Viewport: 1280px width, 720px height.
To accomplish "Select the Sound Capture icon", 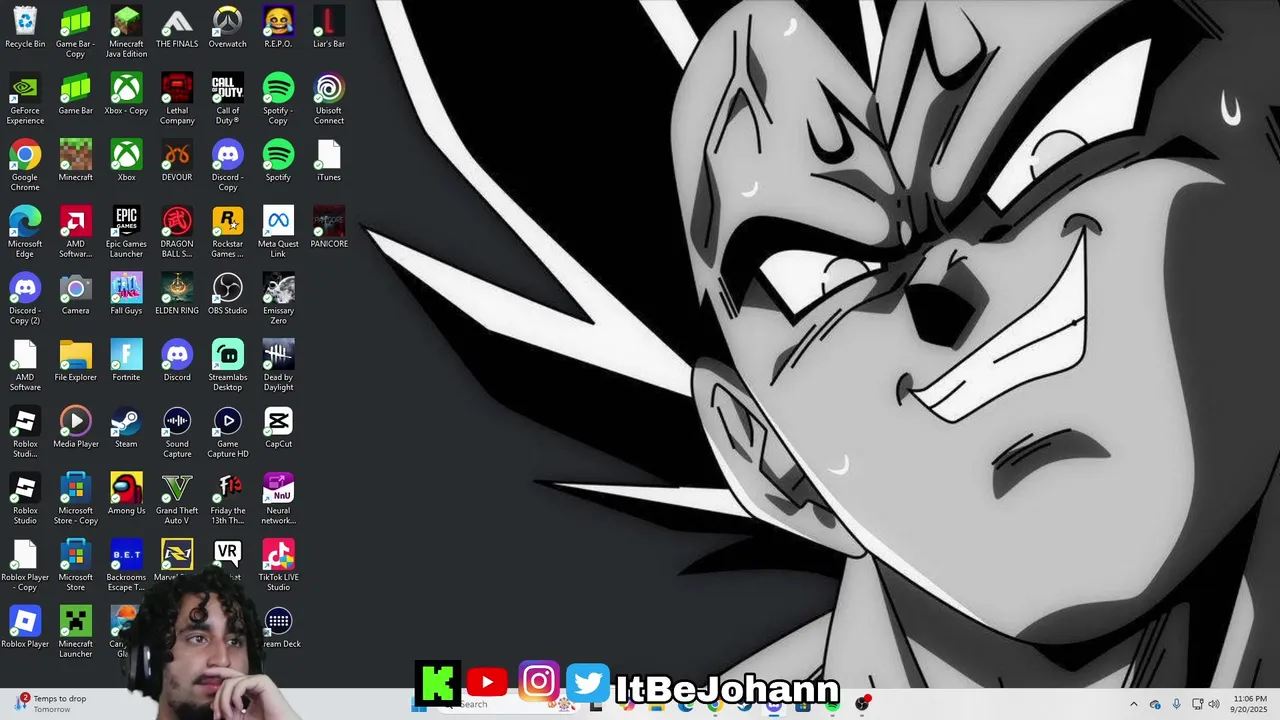I will pyautogui.click(x=177, y=432).
